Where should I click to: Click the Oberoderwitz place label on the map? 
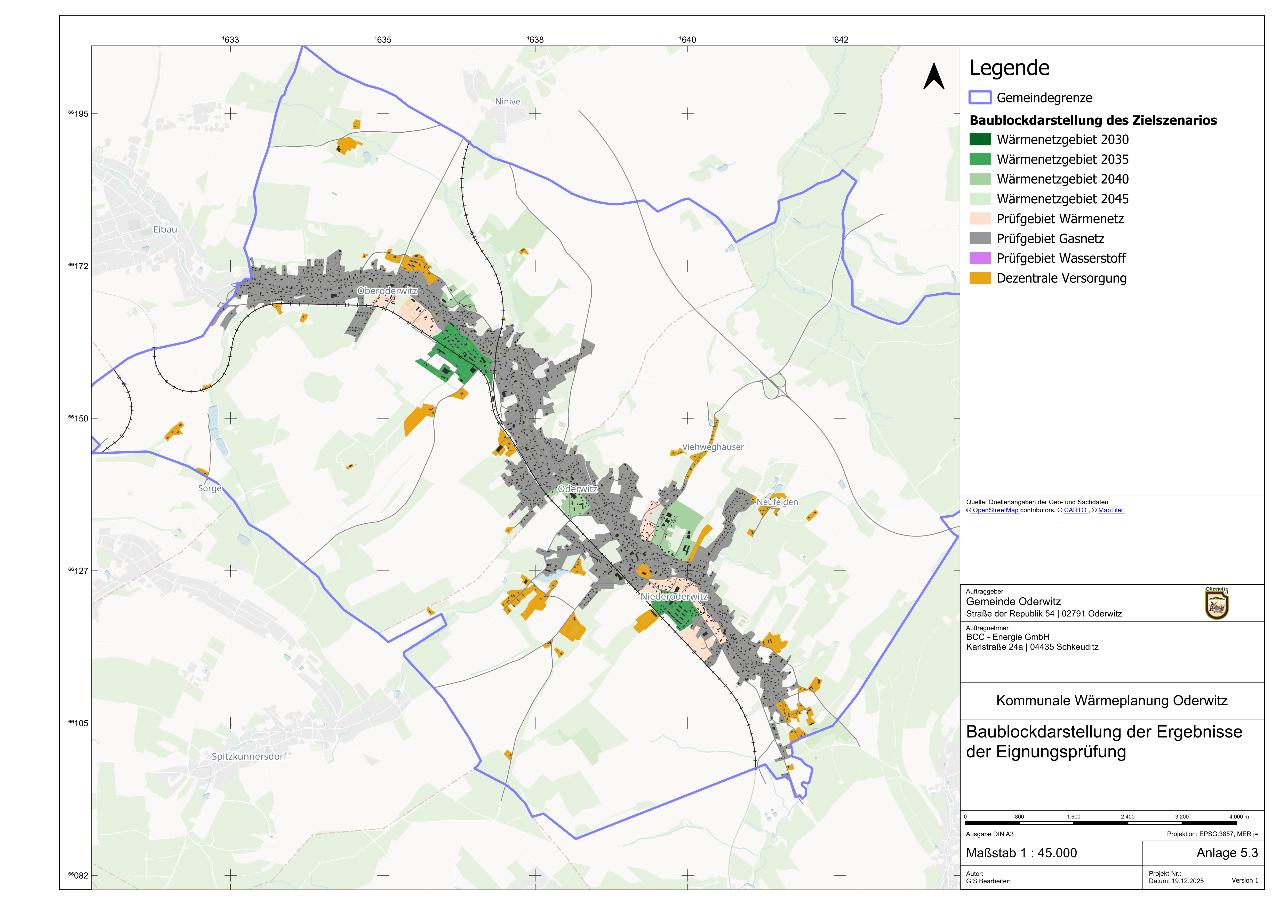tap(386, 290)
